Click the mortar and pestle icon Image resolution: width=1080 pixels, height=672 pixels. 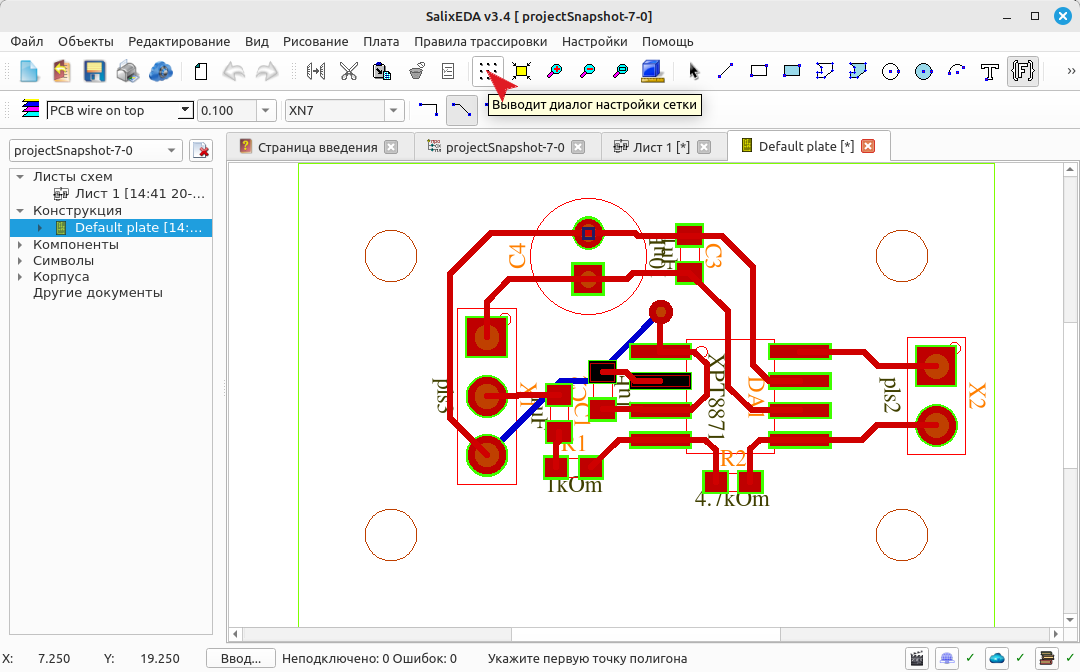click(x=415, y=71)
